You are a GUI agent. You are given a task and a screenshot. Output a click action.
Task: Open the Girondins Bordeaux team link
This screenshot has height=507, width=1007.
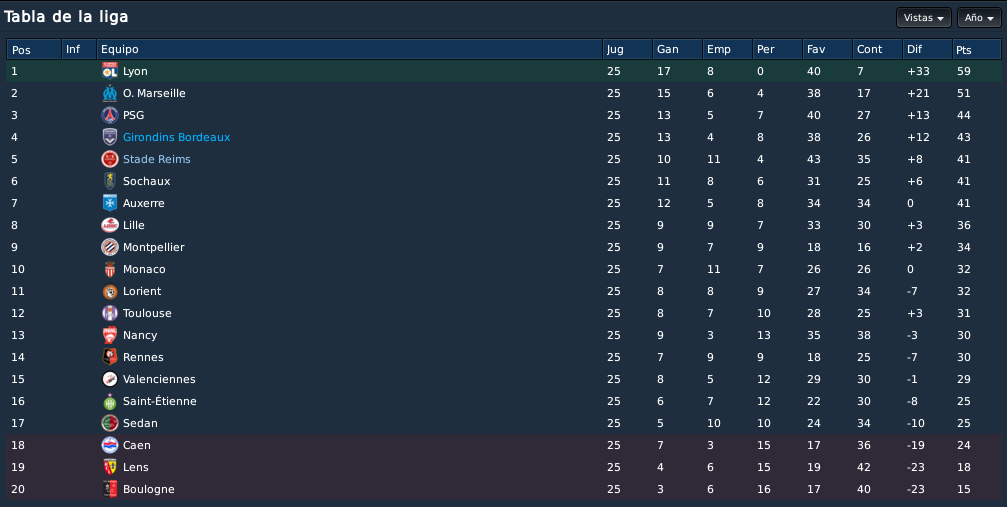pyautogui.click(x=177, y=137)
